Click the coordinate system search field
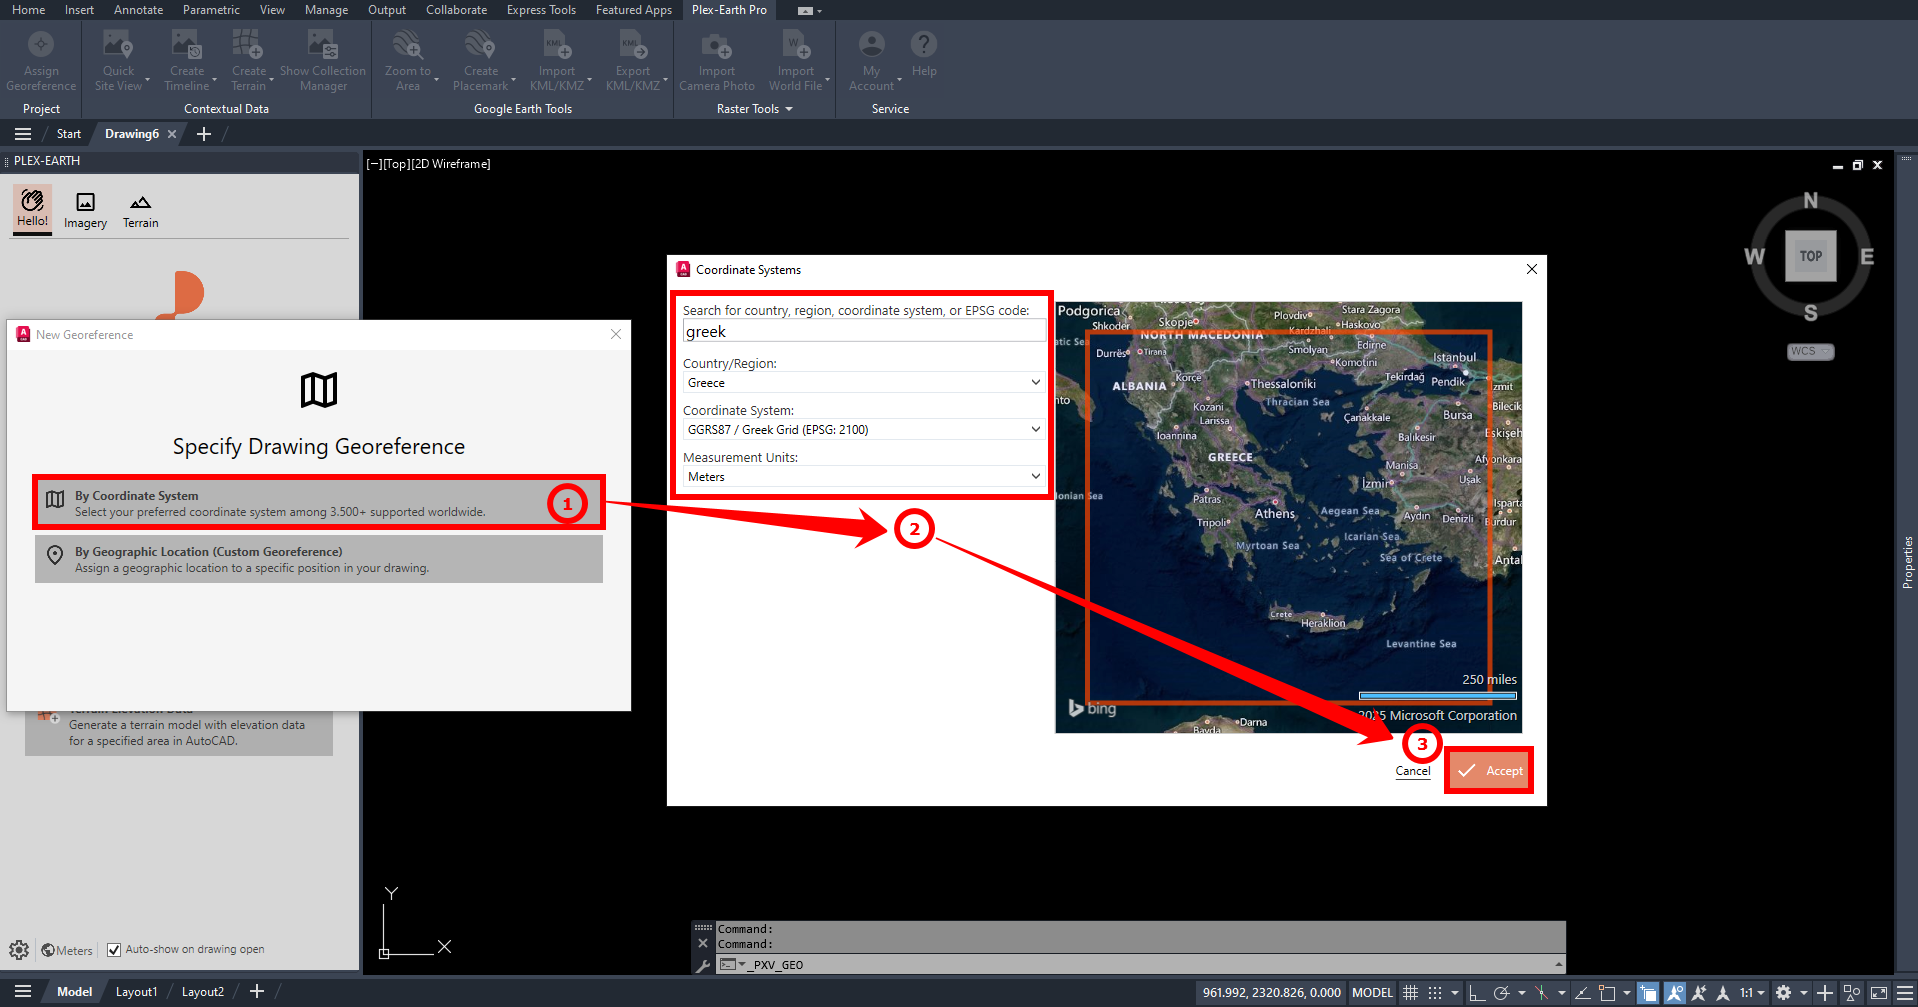 864,331
